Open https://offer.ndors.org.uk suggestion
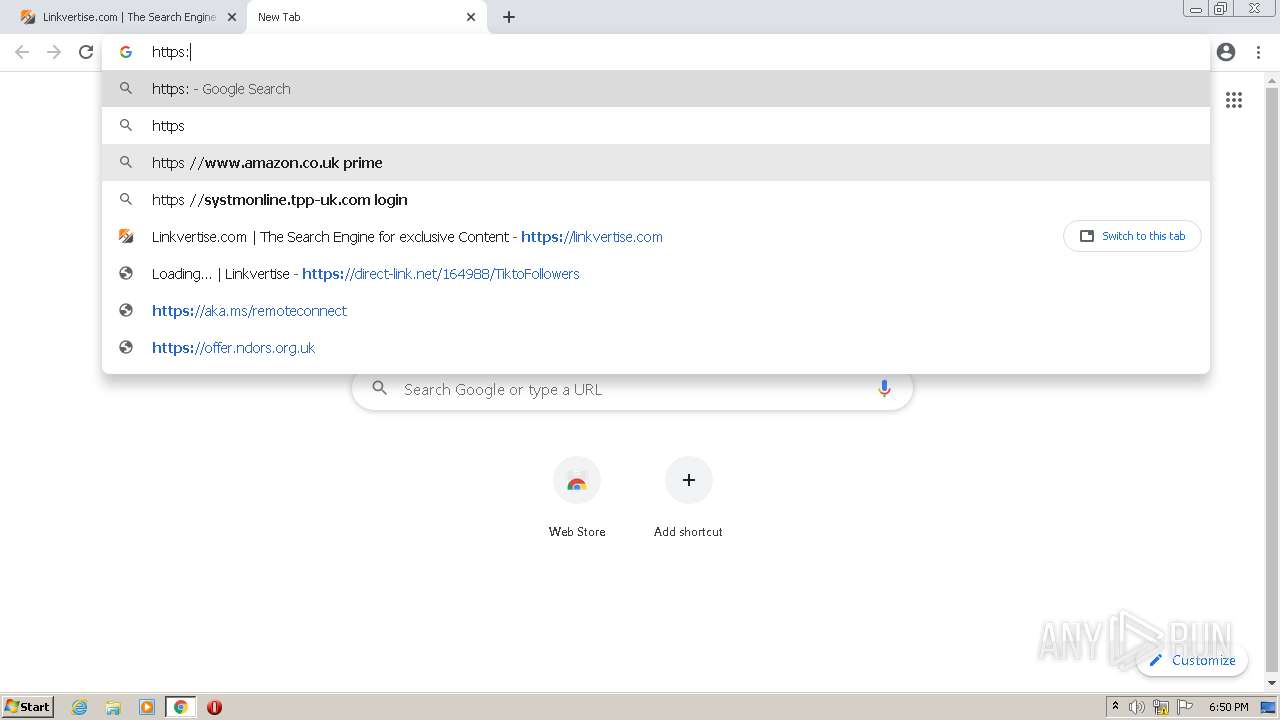This screenshot has width=1280, height=720. coord(656,348)
